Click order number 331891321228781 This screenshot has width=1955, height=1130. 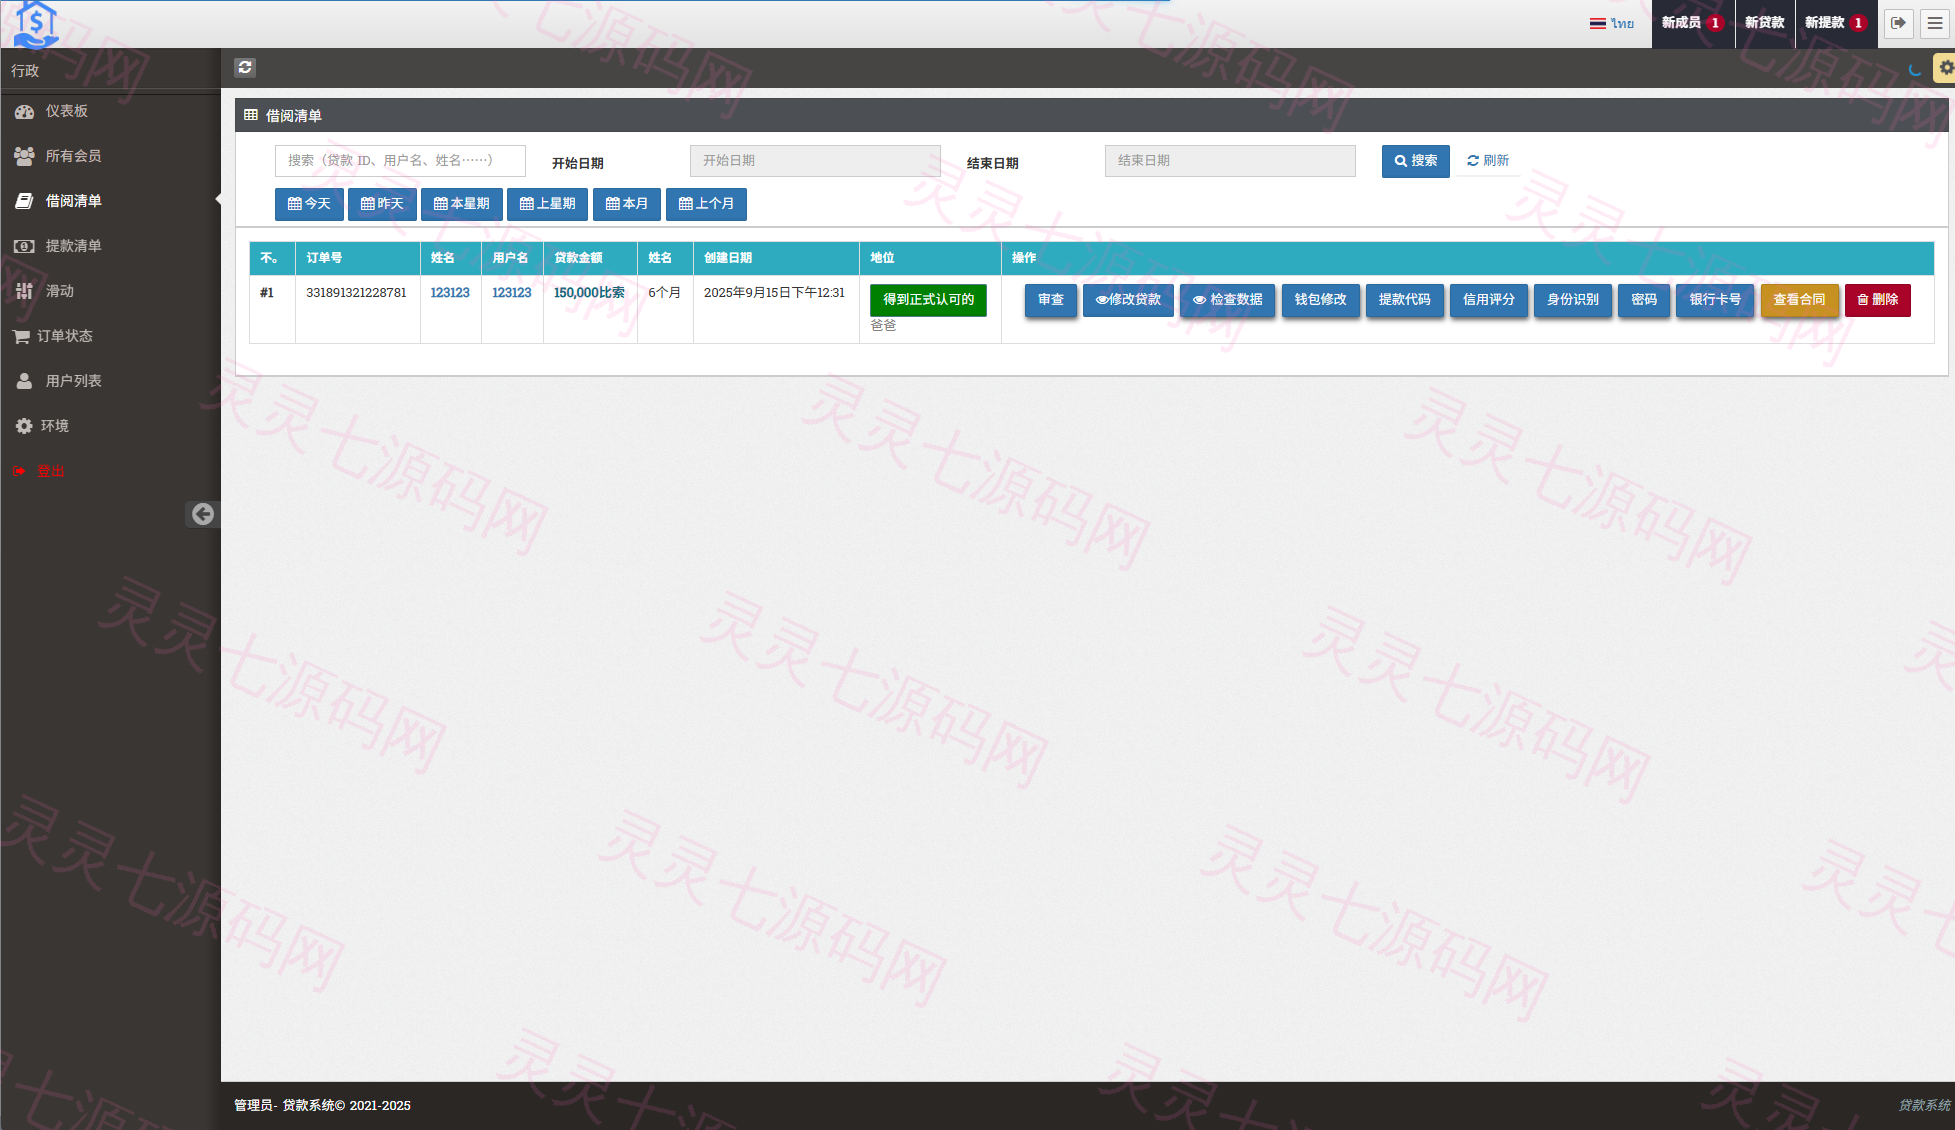356,293
